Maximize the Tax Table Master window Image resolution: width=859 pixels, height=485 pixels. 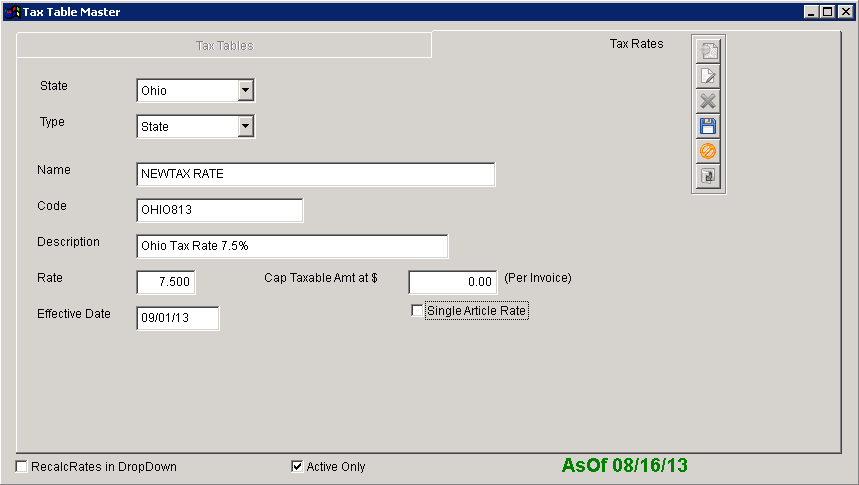[827, 12]
